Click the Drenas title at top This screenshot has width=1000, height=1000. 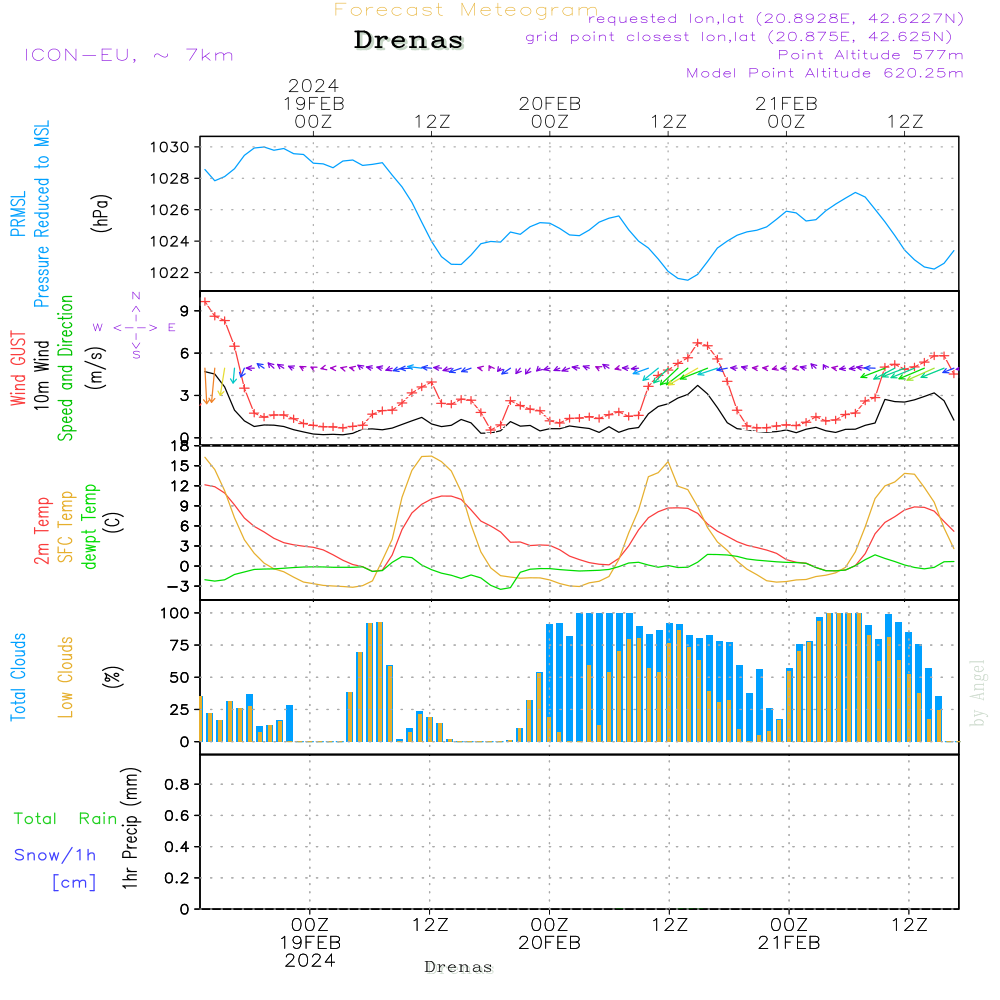point(408,40)
